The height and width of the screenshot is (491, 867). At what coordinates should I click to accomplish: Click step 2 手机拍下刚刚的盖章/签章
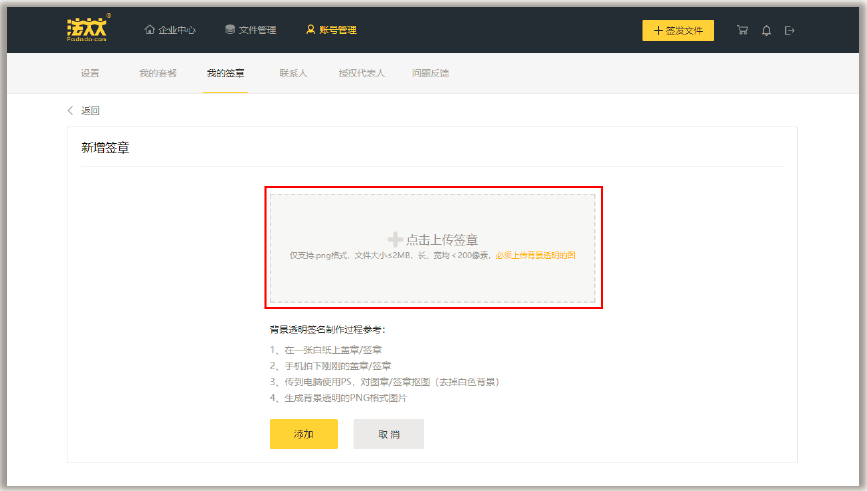point(331,366)
